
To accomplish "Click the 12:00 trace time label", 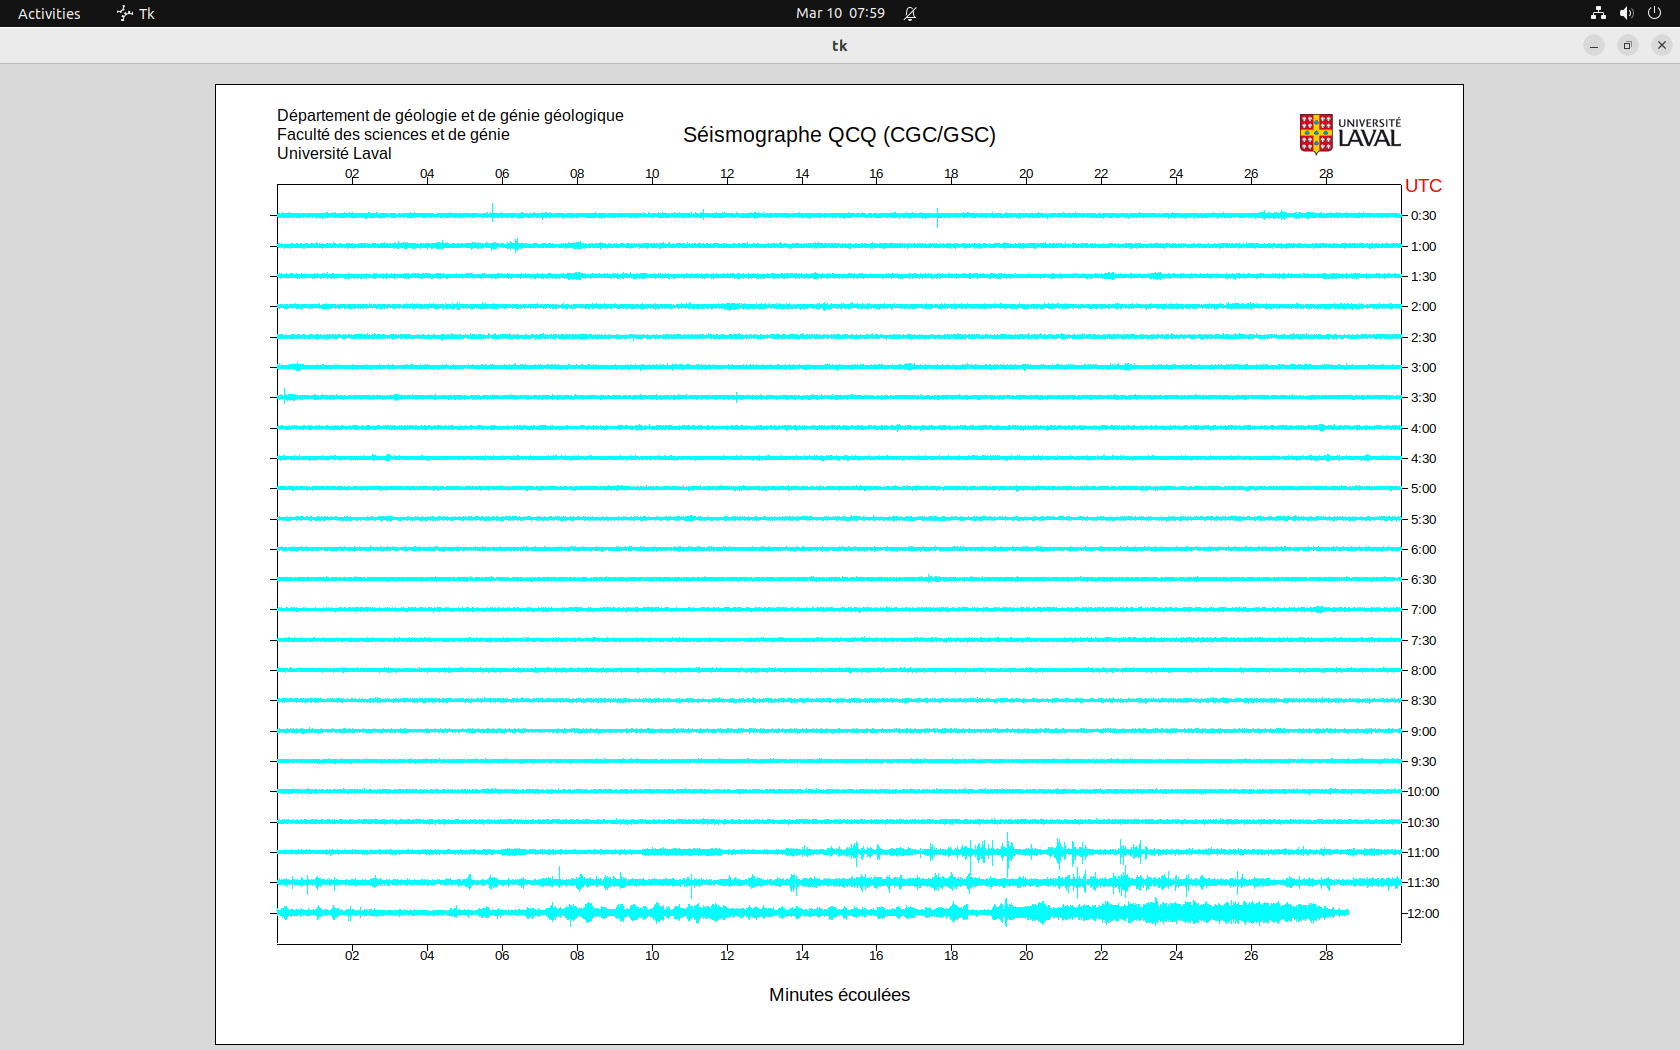I will (1423, 913).
